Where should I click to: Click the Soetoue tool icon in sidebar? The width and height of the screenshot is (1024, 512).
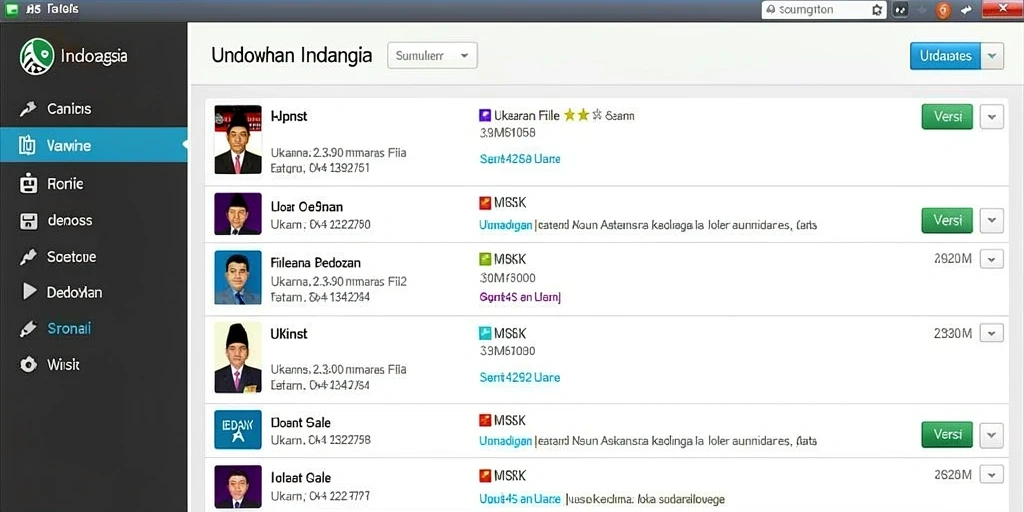pos(28,257)
